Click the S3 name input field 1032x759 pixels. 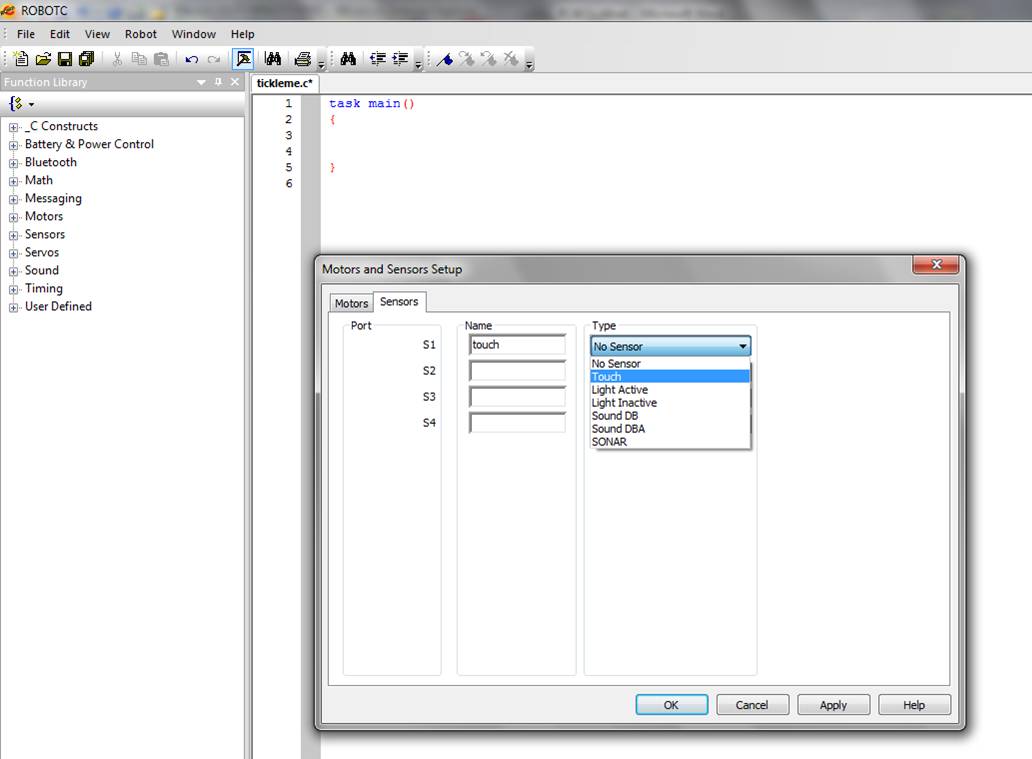(x=517, y=397)
